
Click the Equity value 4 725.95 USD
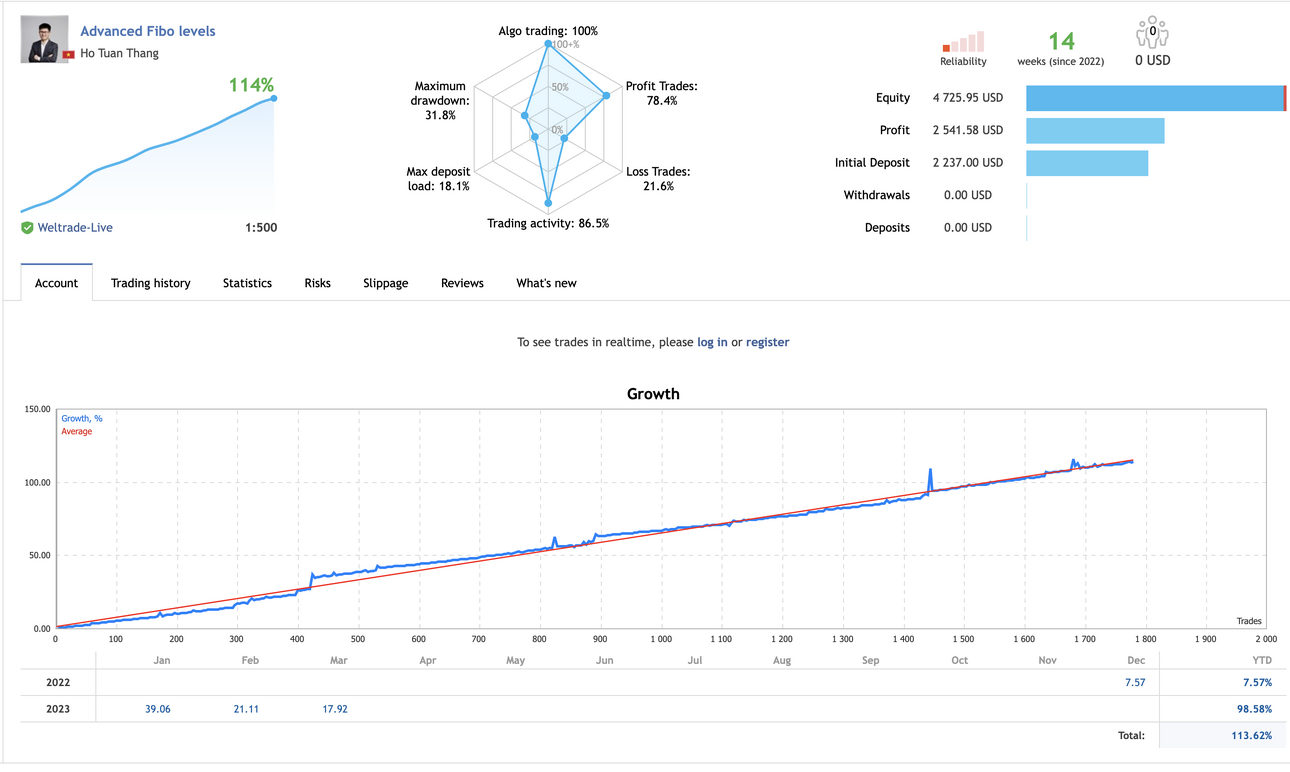(x=967, y=98)
